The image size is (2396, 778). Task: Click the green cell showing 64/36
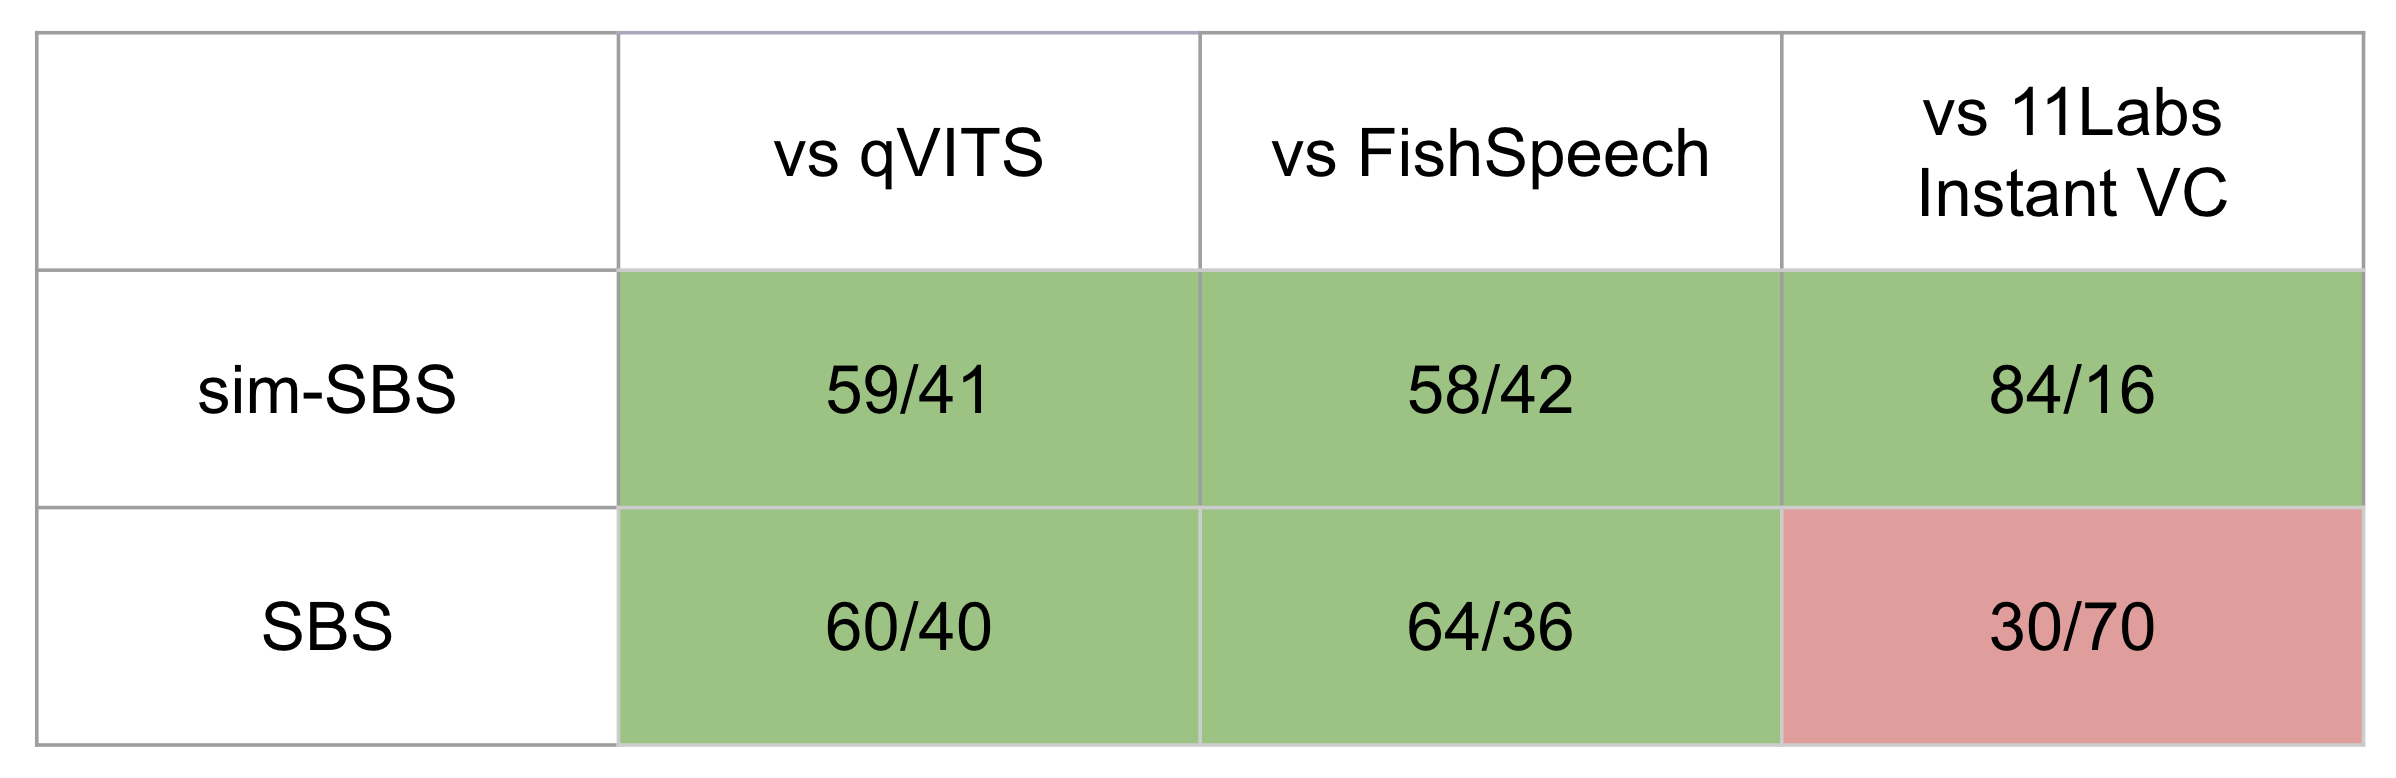1490,627
